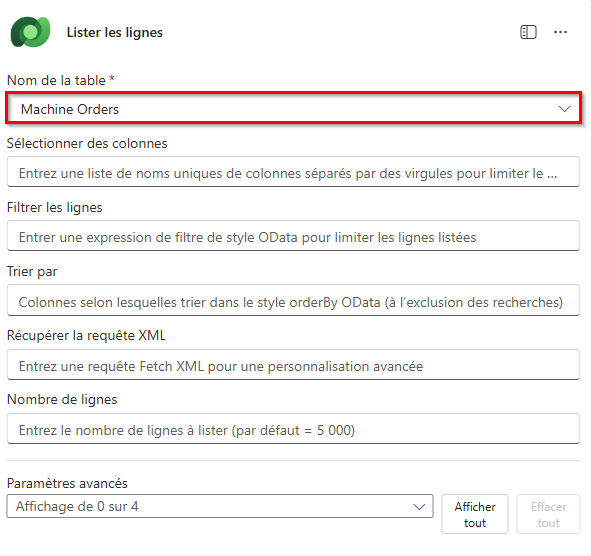591x556 pixels.
Task: Click the Paramètres avancés dropdown chevron arrow
Action: 419,507
